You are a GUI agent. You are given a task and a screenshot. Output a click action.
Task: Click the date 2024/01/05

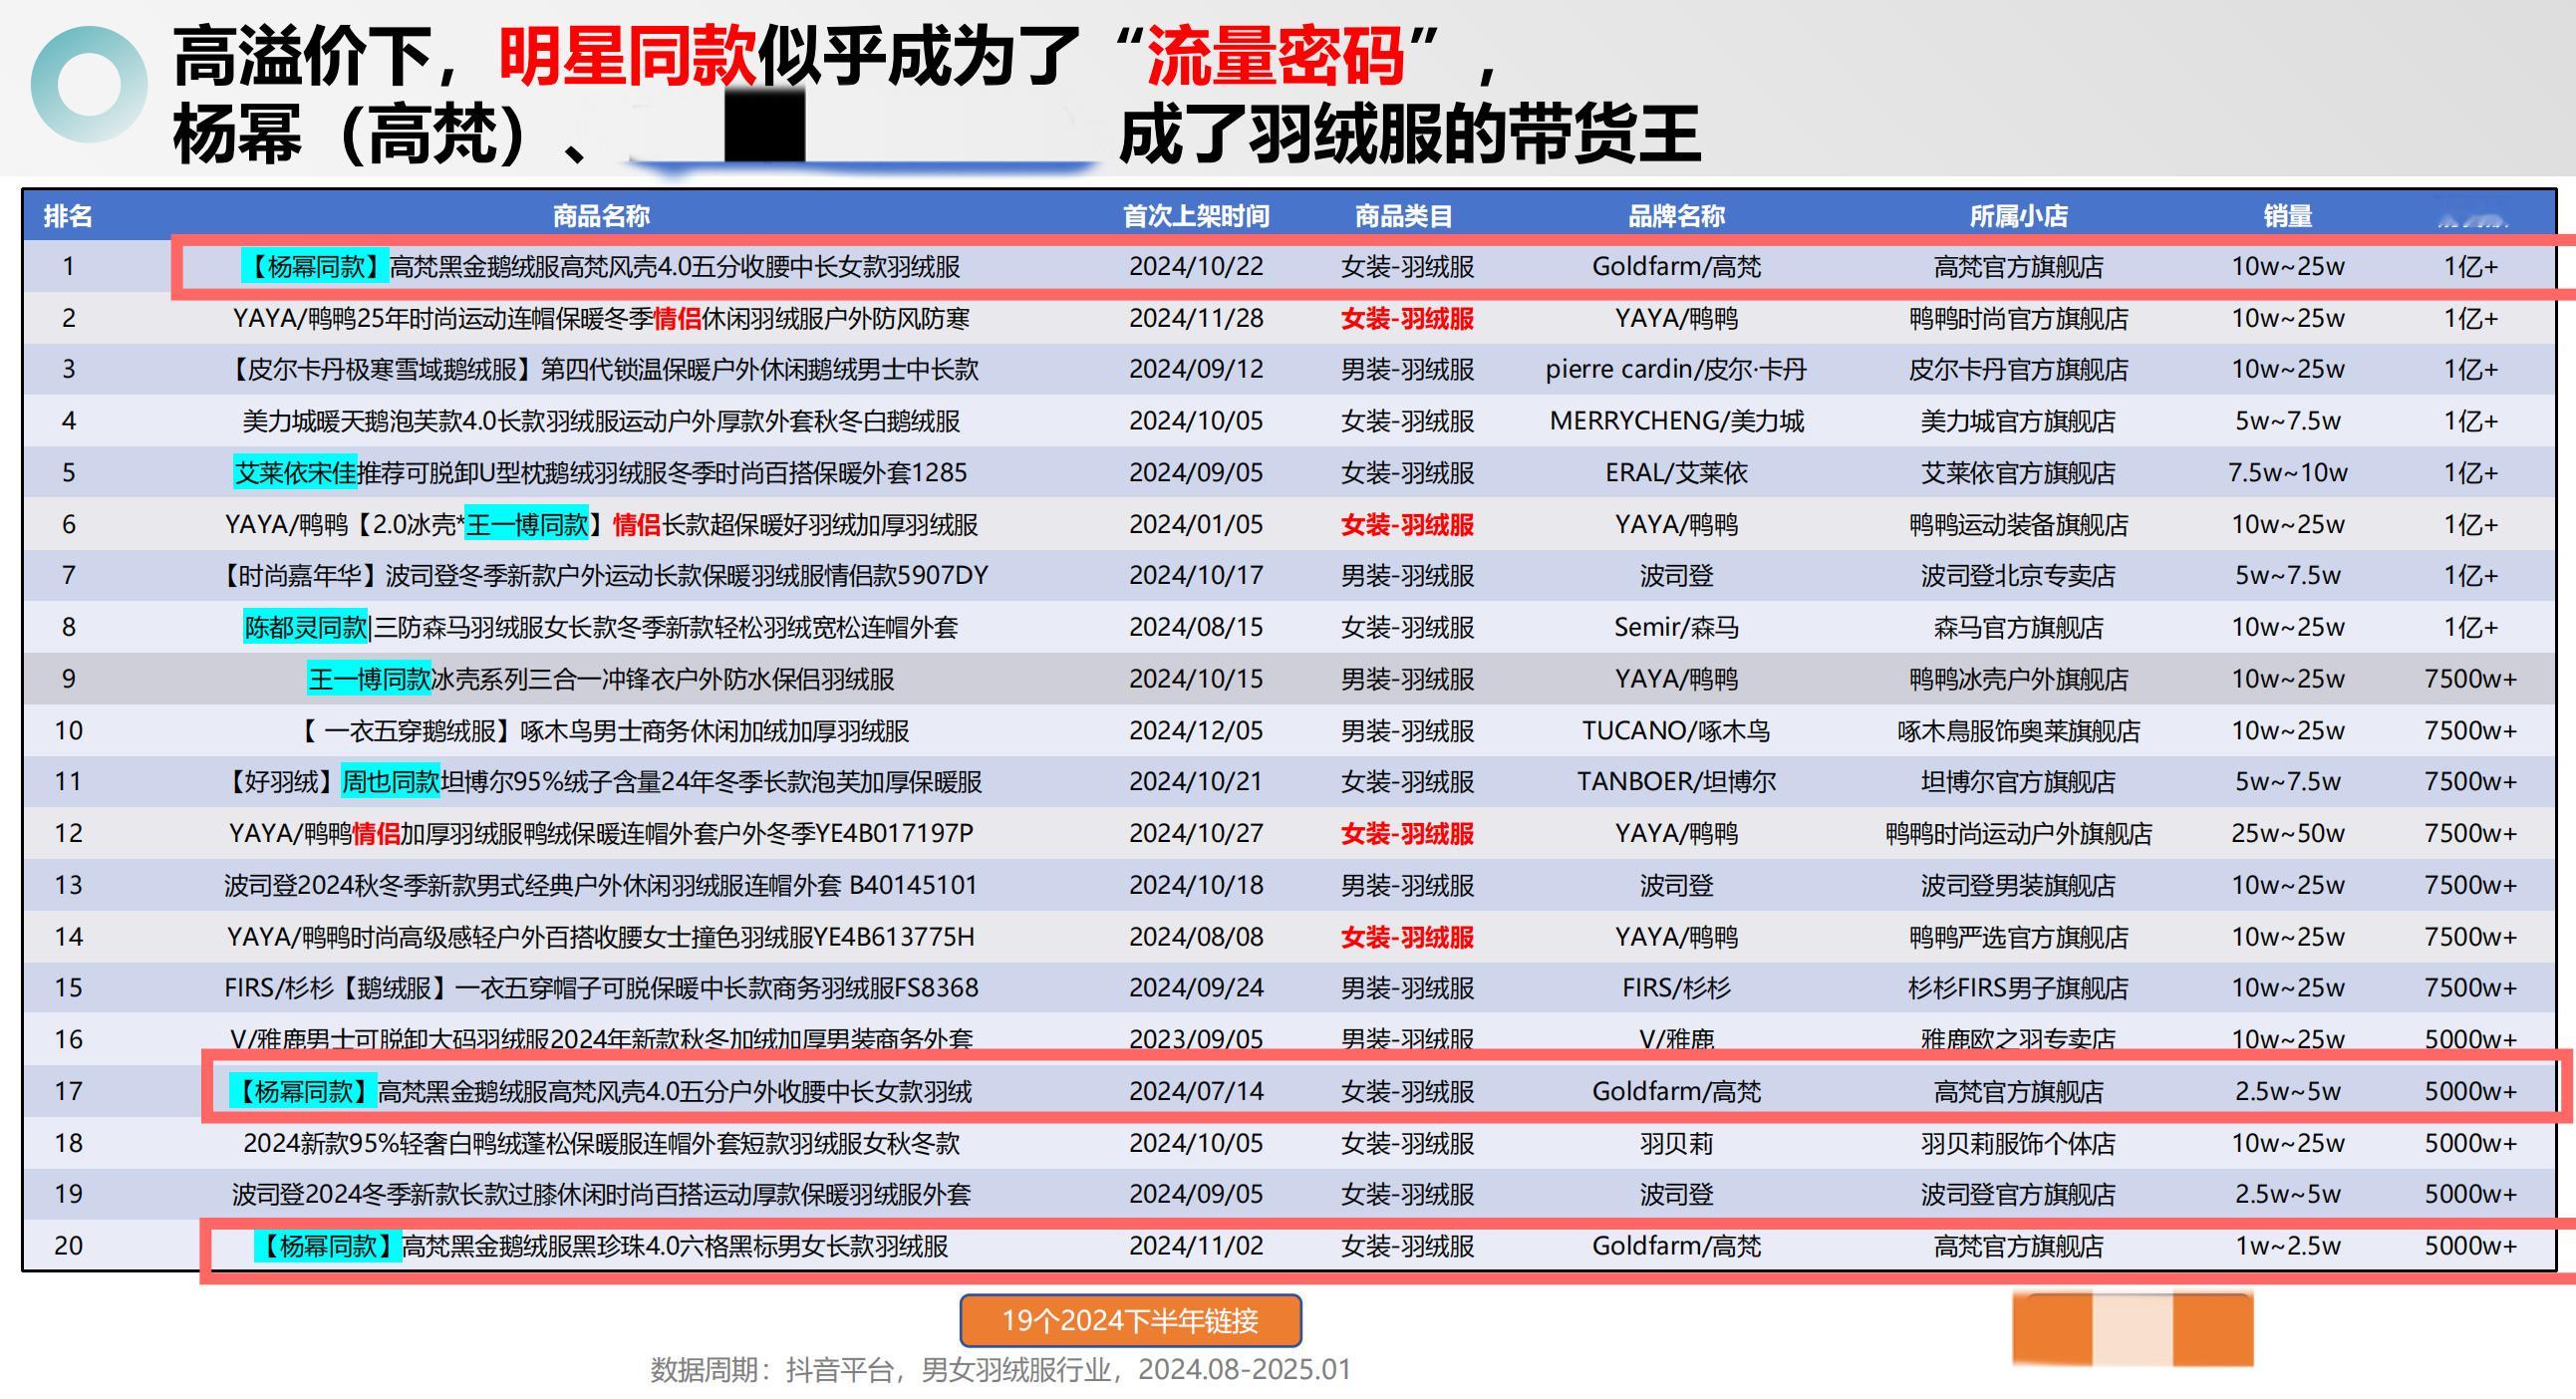point(1196,525)
